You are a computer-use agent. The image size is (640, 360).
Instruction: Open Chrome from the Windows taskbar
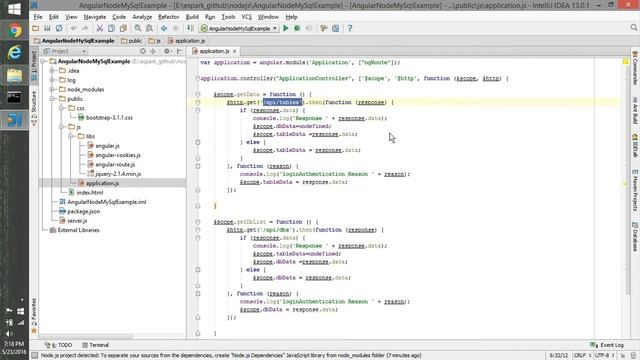point(14,30)
